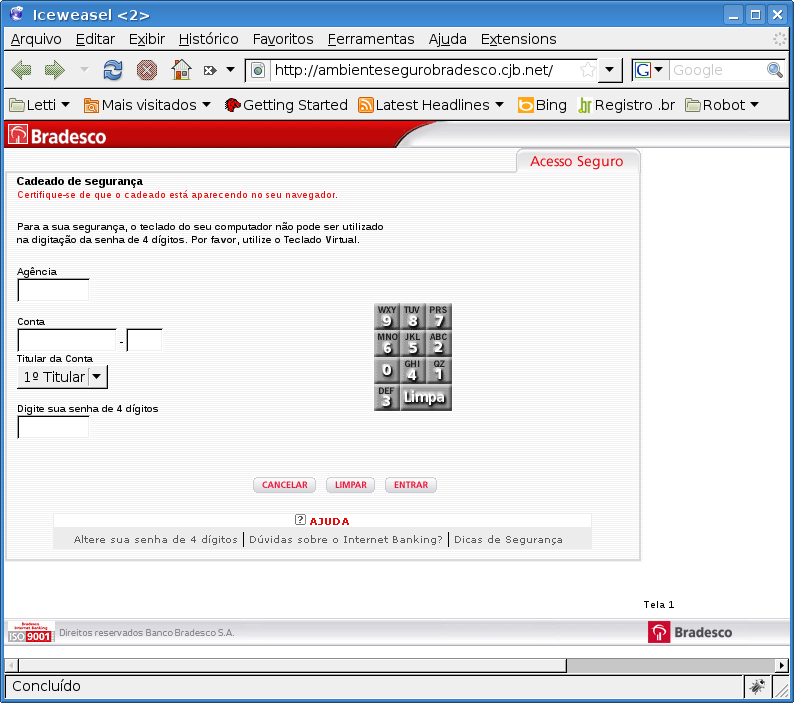Expand the Latest Headlines feed
The width and height of the screenshot is (794, 703).
(x=431, y=105)
